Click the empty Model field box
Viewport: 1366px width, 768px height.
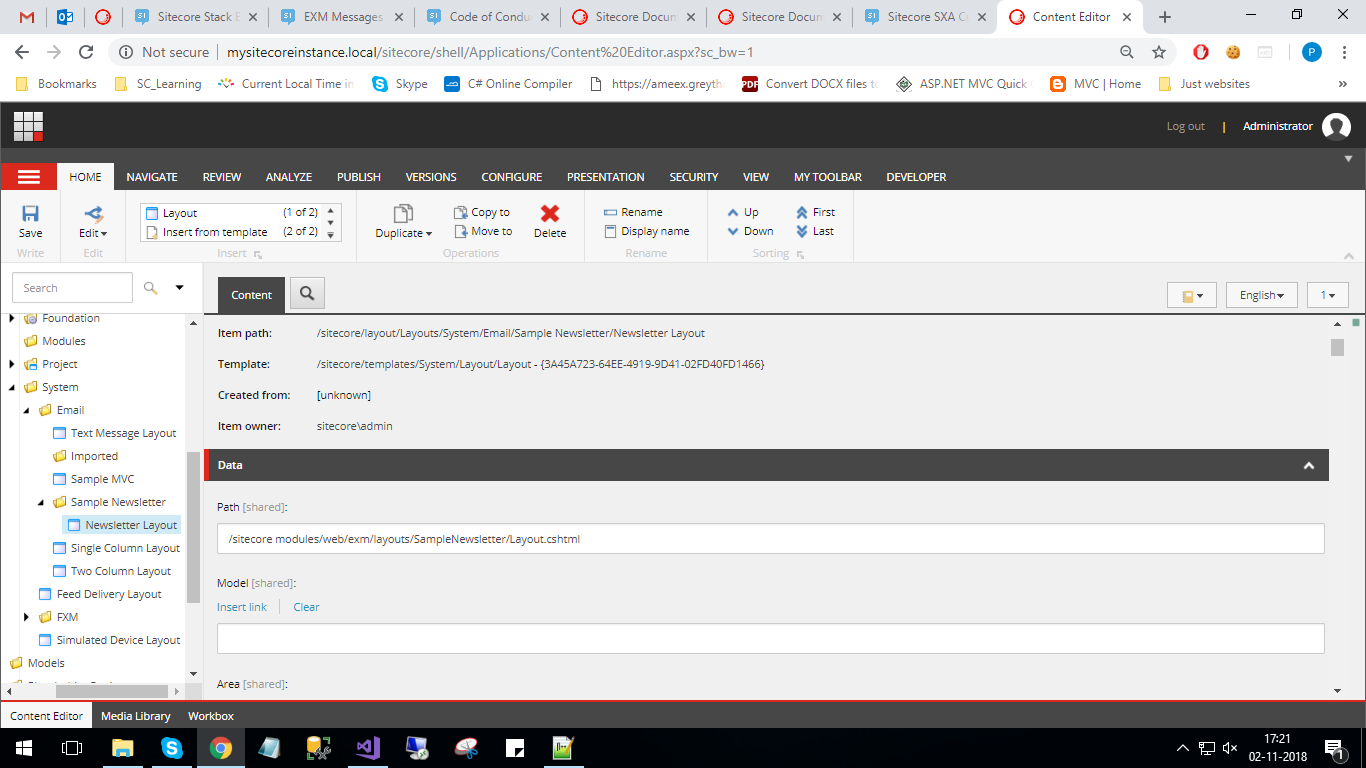(770, 639)
